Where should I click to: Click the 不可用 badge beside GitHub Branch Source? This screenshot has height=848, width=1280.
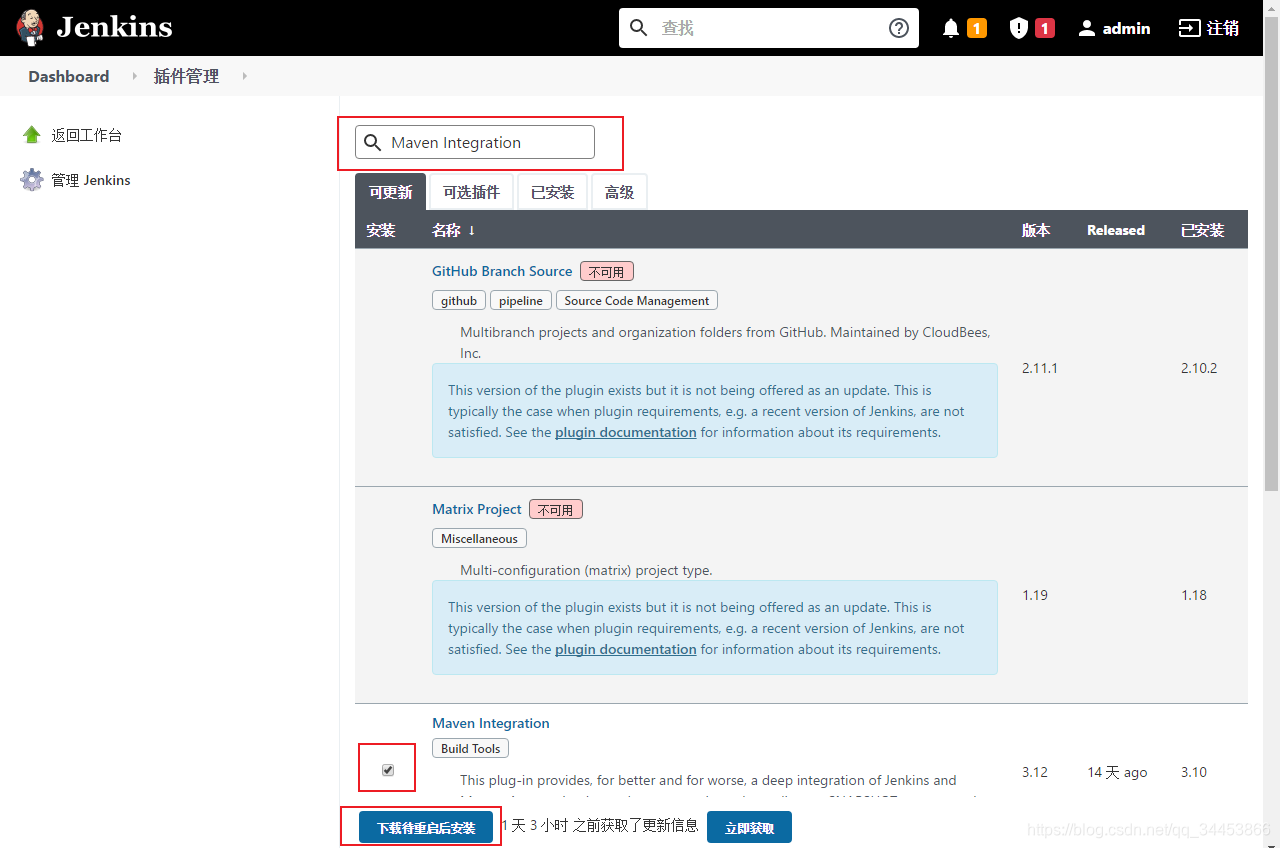coord(607,272)
